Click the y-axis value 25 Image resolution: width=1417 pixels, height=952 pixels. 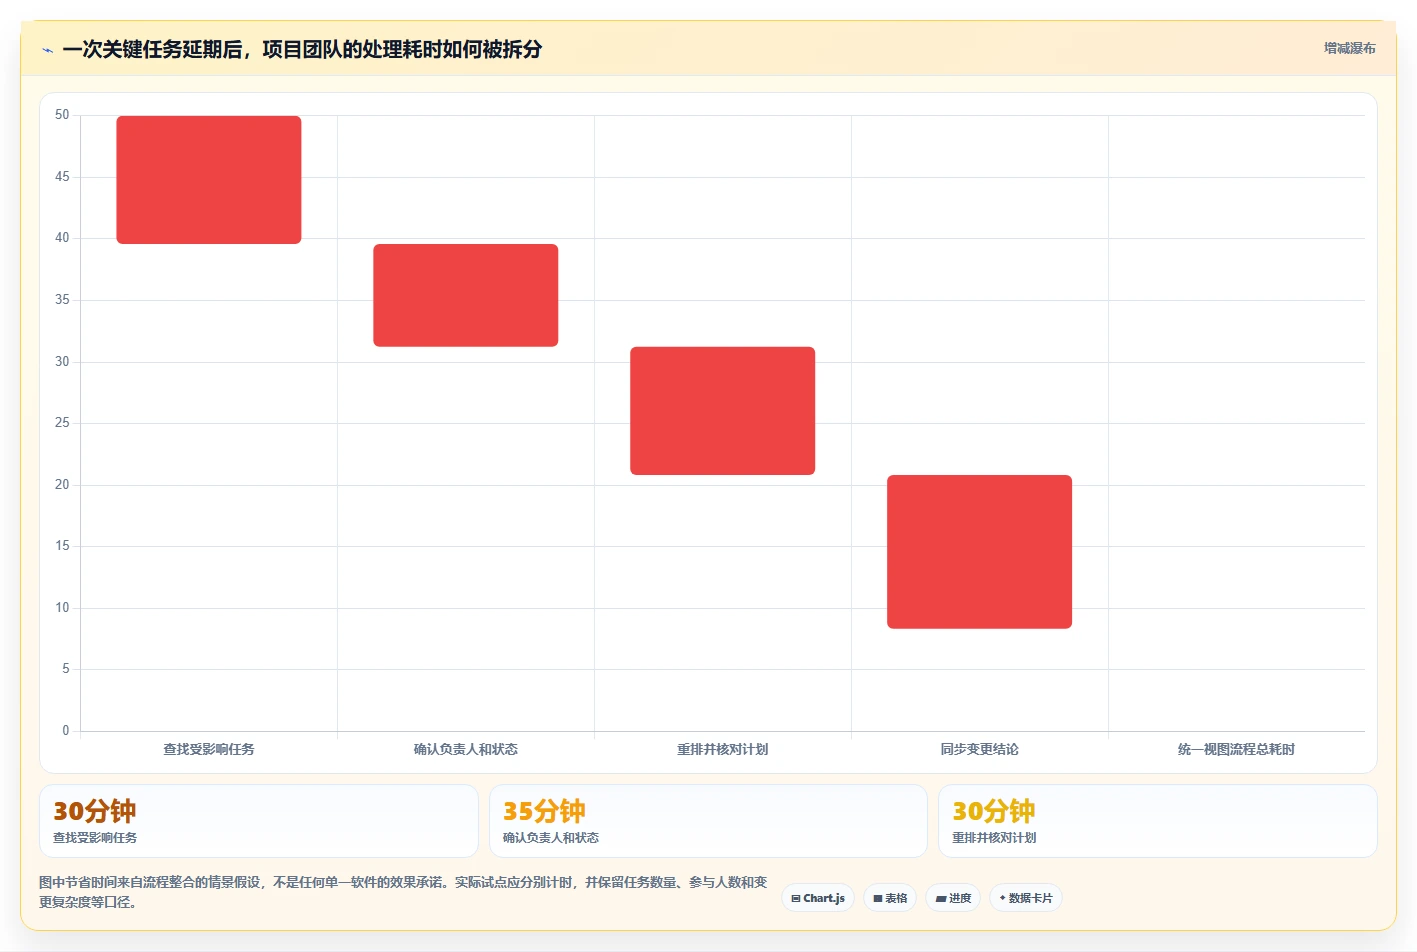[x=62, y=423]
